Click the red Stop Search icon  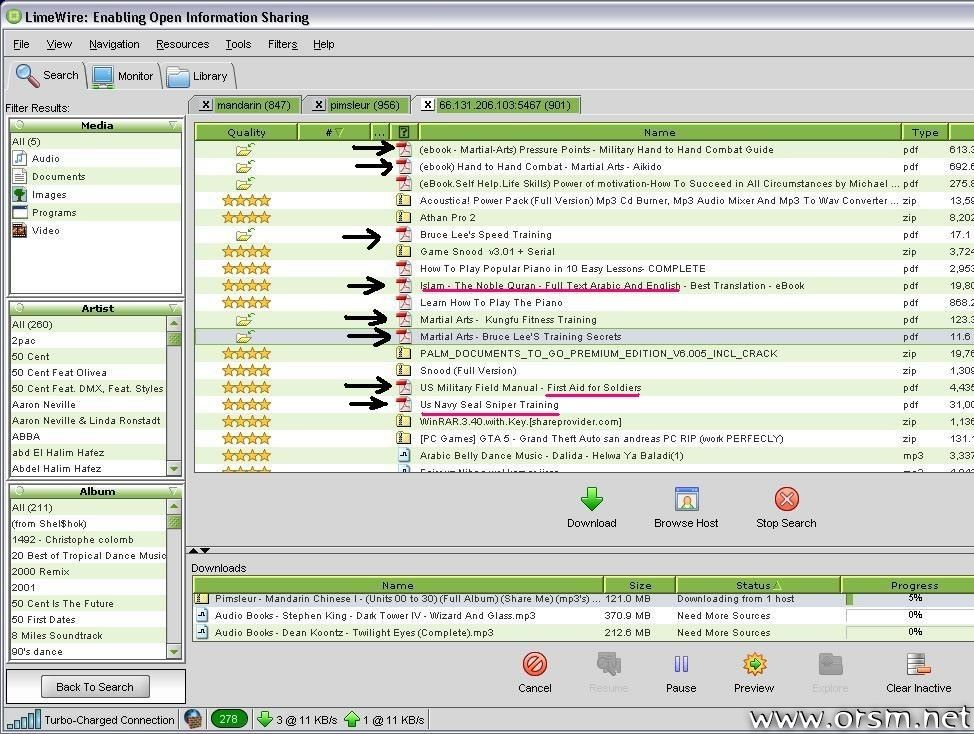click(786, 499)
